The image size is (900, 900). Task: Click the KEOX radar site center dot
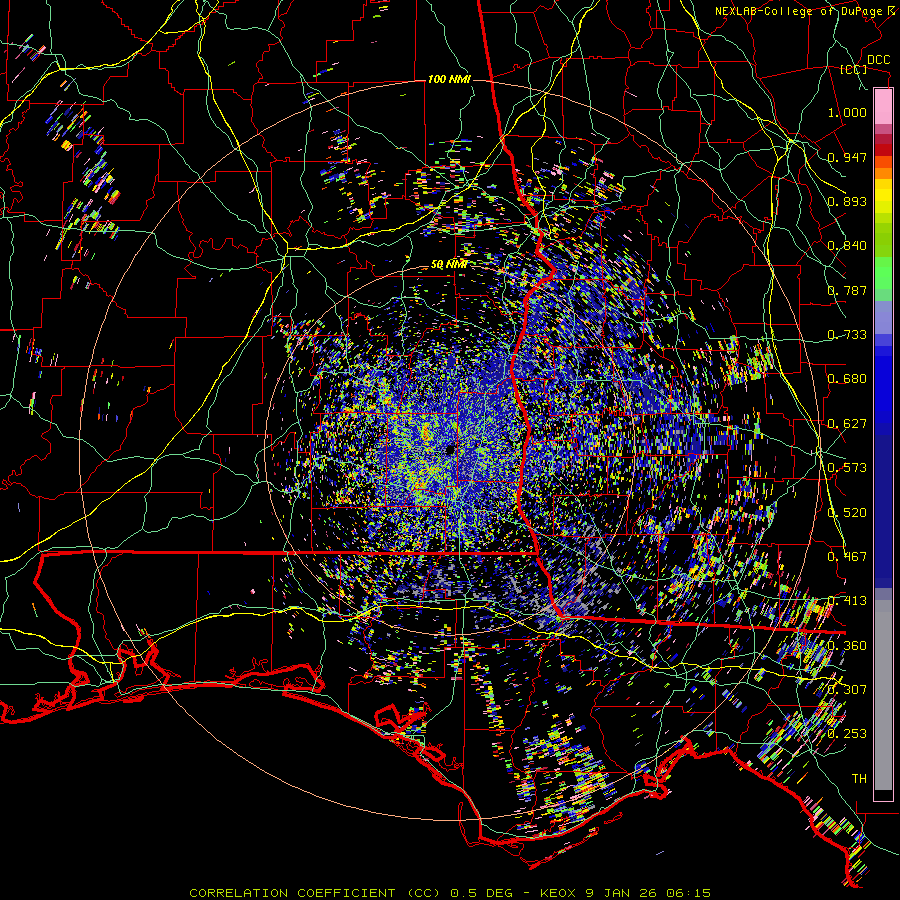(x=449, y=449)
